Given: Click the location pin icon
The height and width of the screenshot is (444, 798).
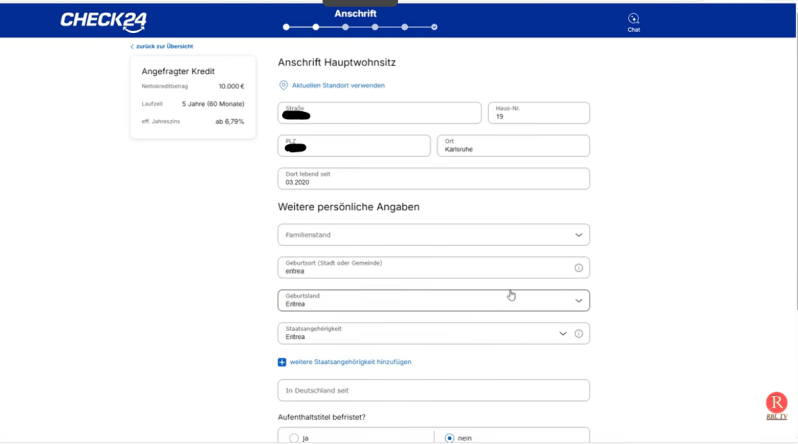Looking at the screenshot, I should tap(283, 85).
